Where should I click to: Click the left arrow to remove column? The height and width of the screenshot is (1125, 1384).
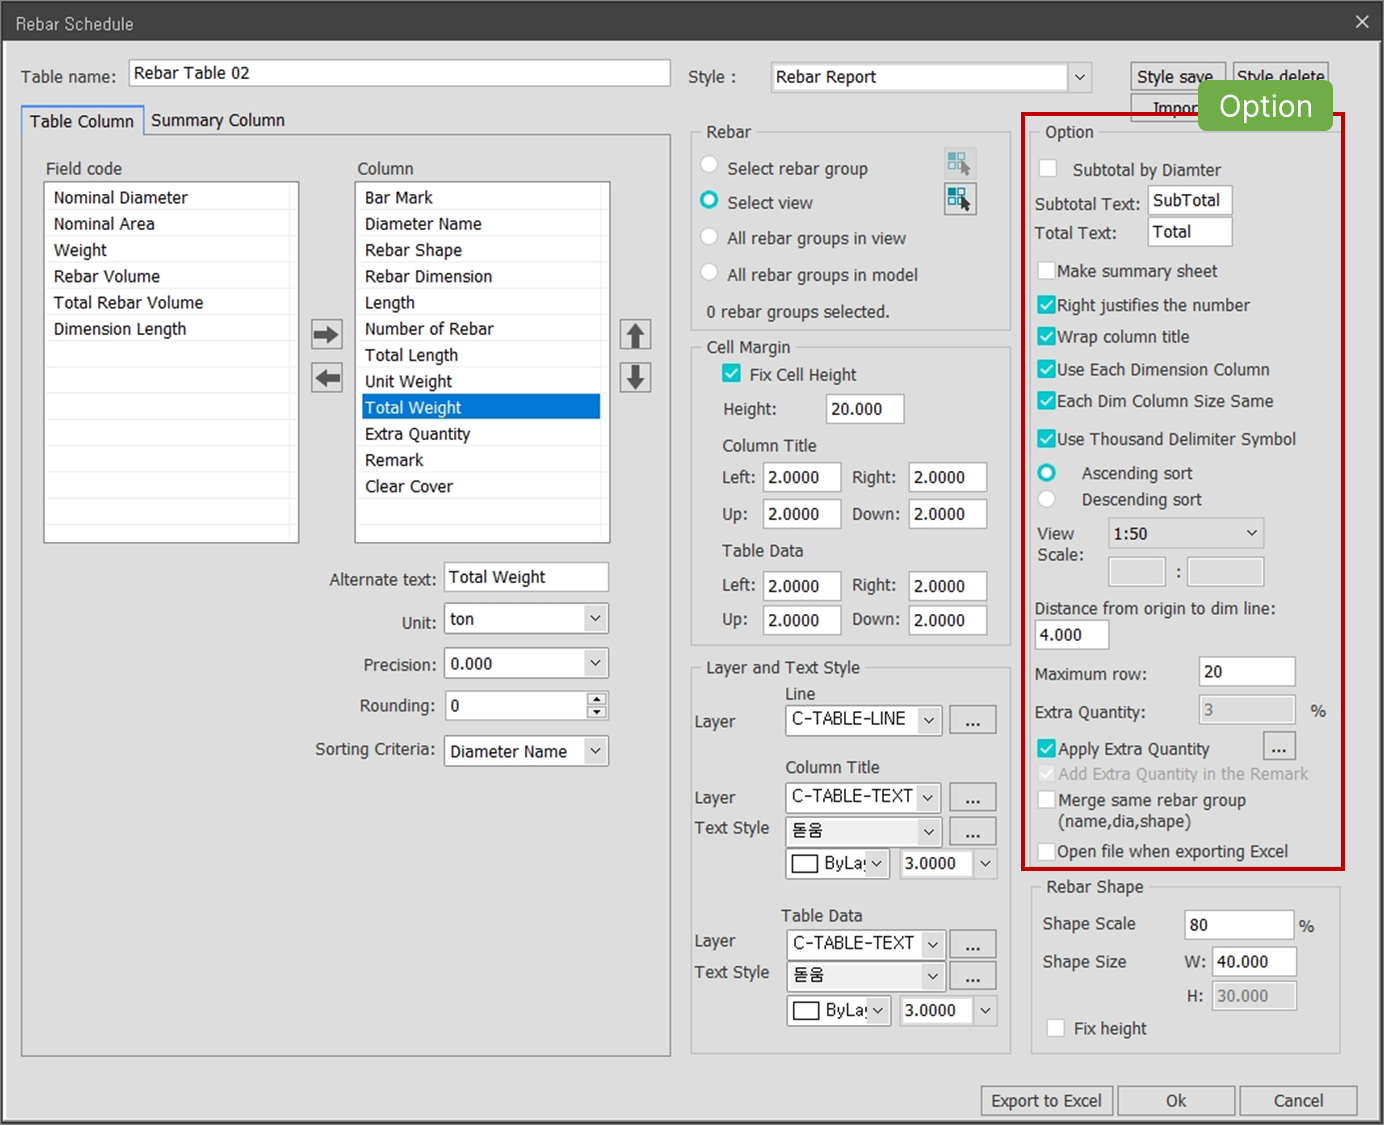326,378
